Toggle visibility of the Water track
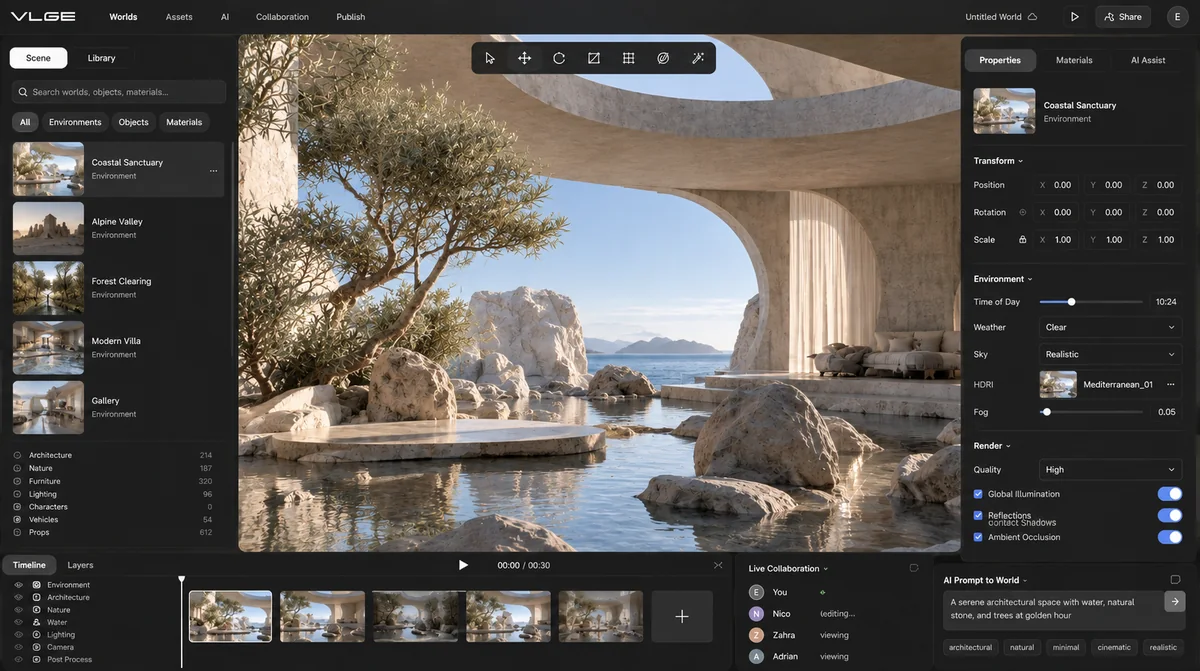 [x=18, y=622]
